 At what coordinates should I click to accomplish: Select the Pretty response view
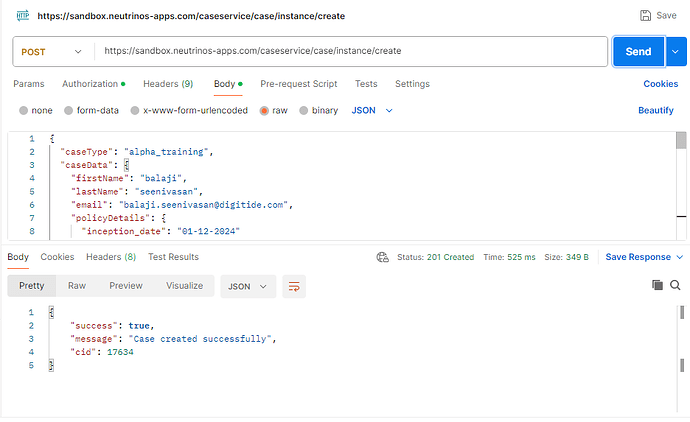pos(32,286)
